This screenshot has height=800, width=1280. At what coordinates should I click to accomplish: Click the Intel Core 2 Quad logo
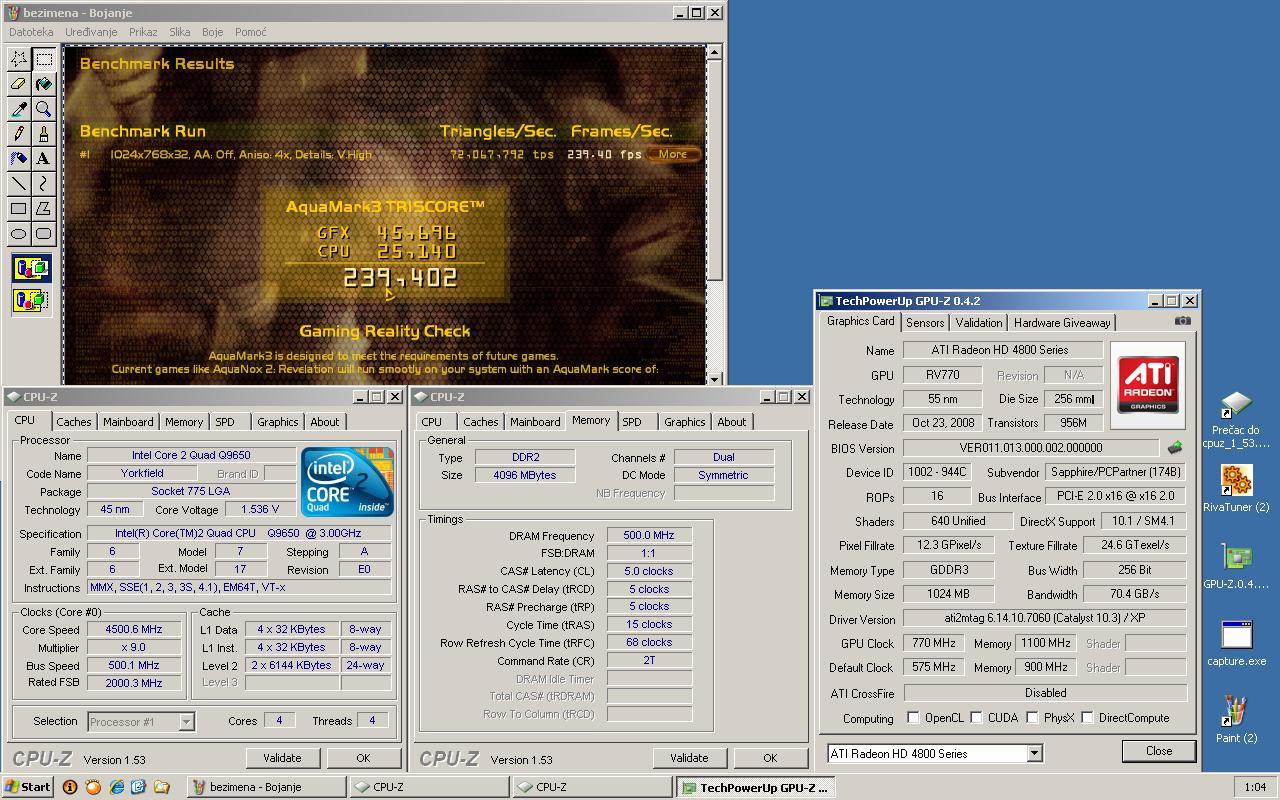click(347, 481)
